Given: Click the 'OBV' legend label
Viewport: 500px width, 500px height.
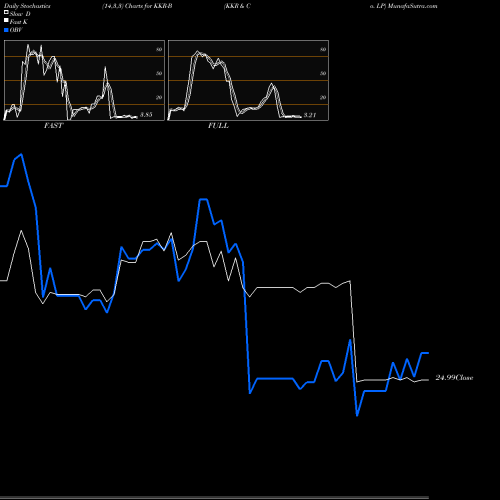Looking at the screenshot, I should pos(16,30).
